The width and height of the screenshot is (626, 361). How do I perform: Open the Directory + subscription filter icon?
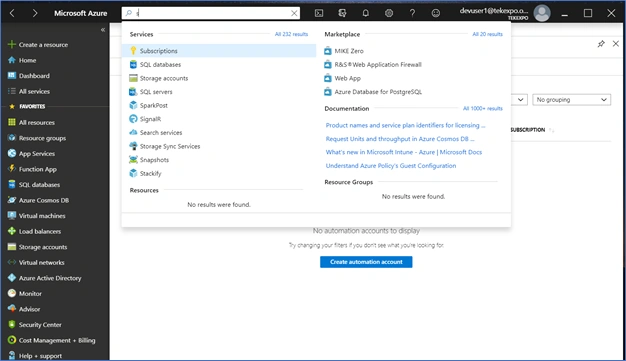342,13
